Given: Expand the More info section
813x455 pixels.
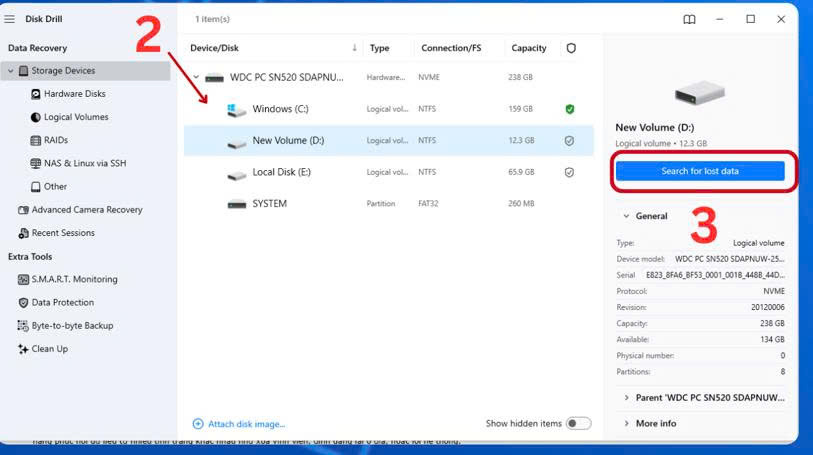Looking at the screenshot, I should pyautogui.click(x=626, y=423).
